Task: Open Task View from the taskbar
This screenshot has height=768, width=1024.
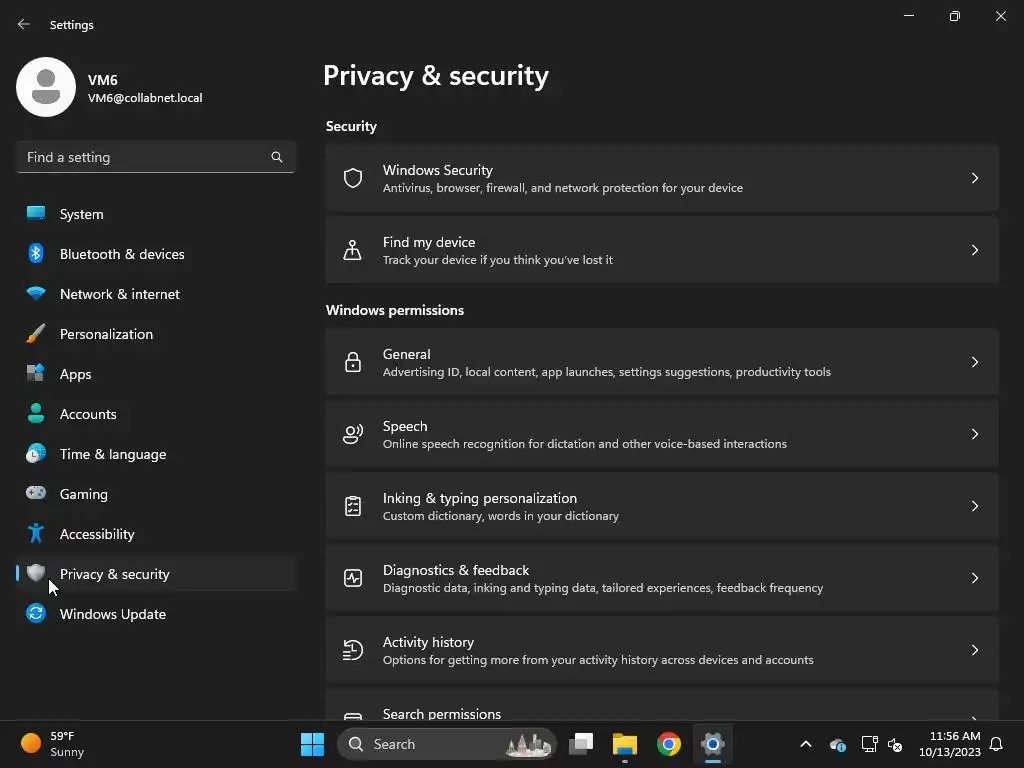Action: point(581,744)
